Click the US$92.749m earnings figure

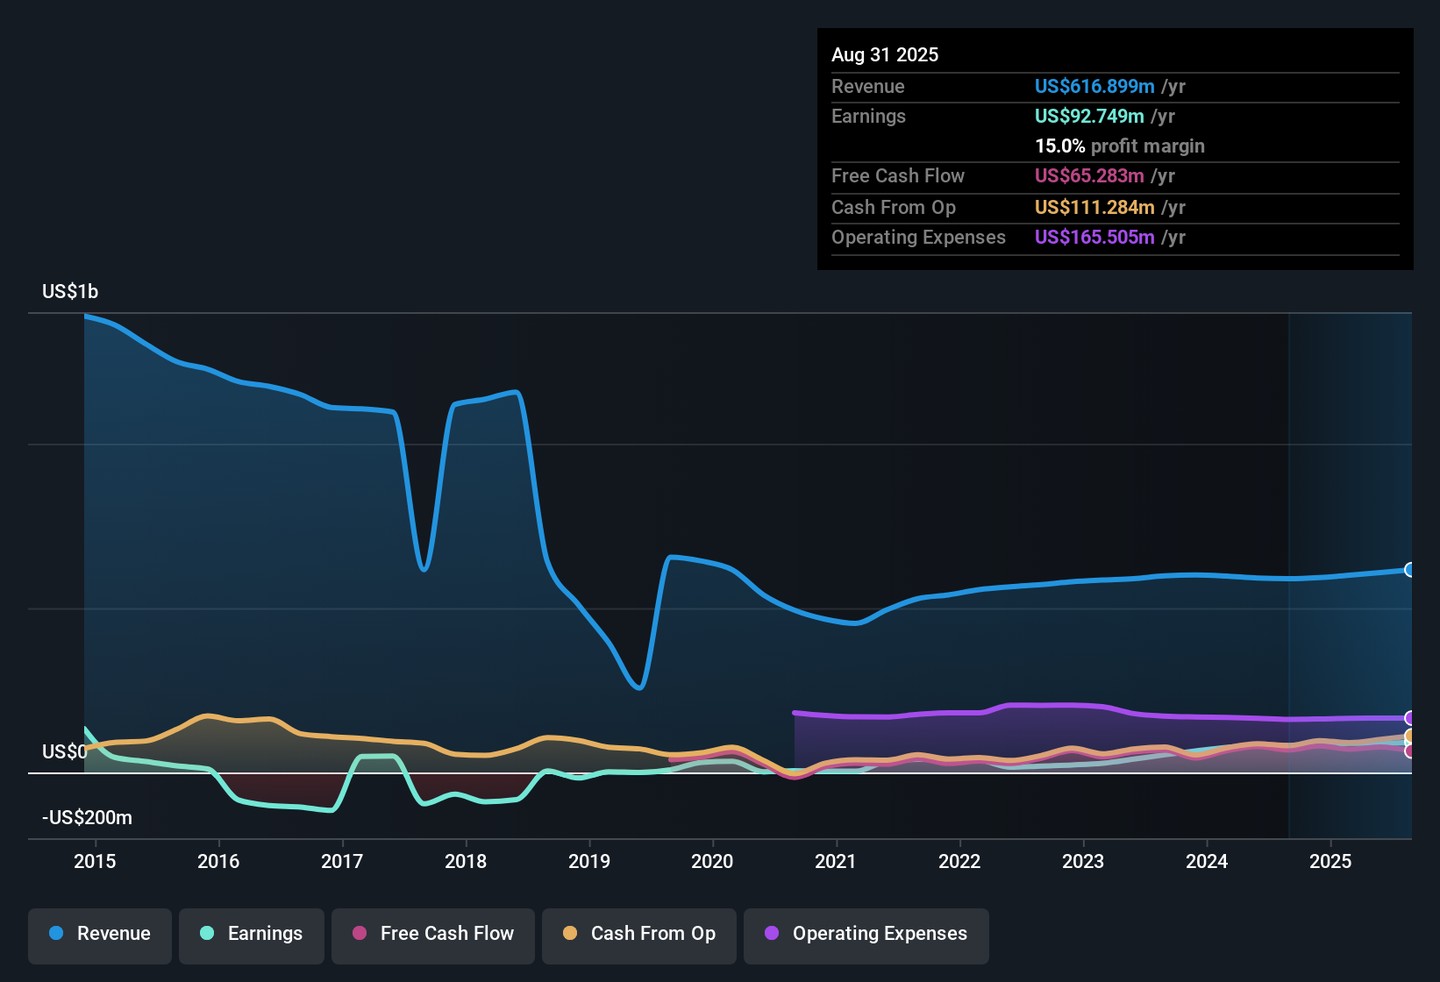click(1089, 117)
